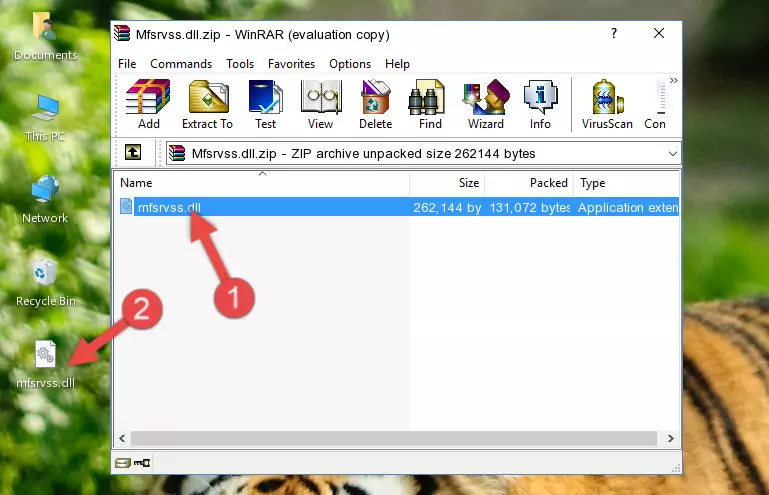Click the 262,144 size cell
Viewport: 769px width, 495px height.
(447, 208)
